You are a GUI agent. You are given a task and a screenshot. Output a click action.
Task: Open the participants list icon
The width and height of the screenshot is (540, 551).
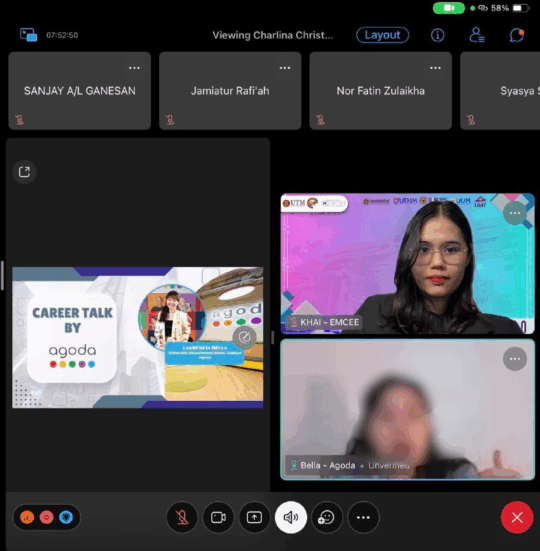point(477,35)
